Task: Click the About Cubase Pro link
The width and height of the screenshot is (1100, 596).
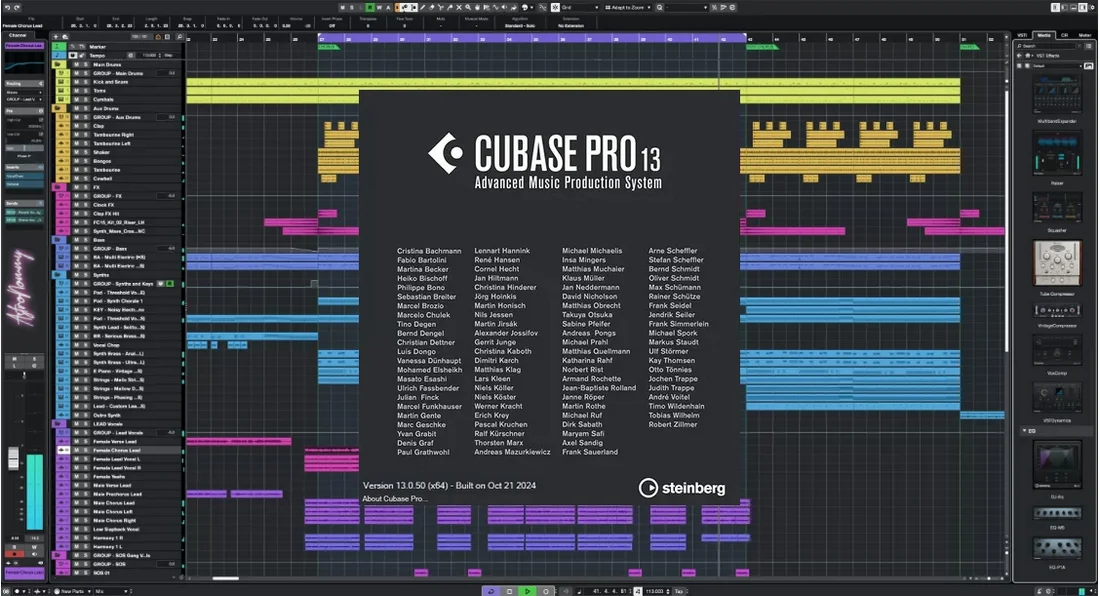Action: (x=395, y=498)
